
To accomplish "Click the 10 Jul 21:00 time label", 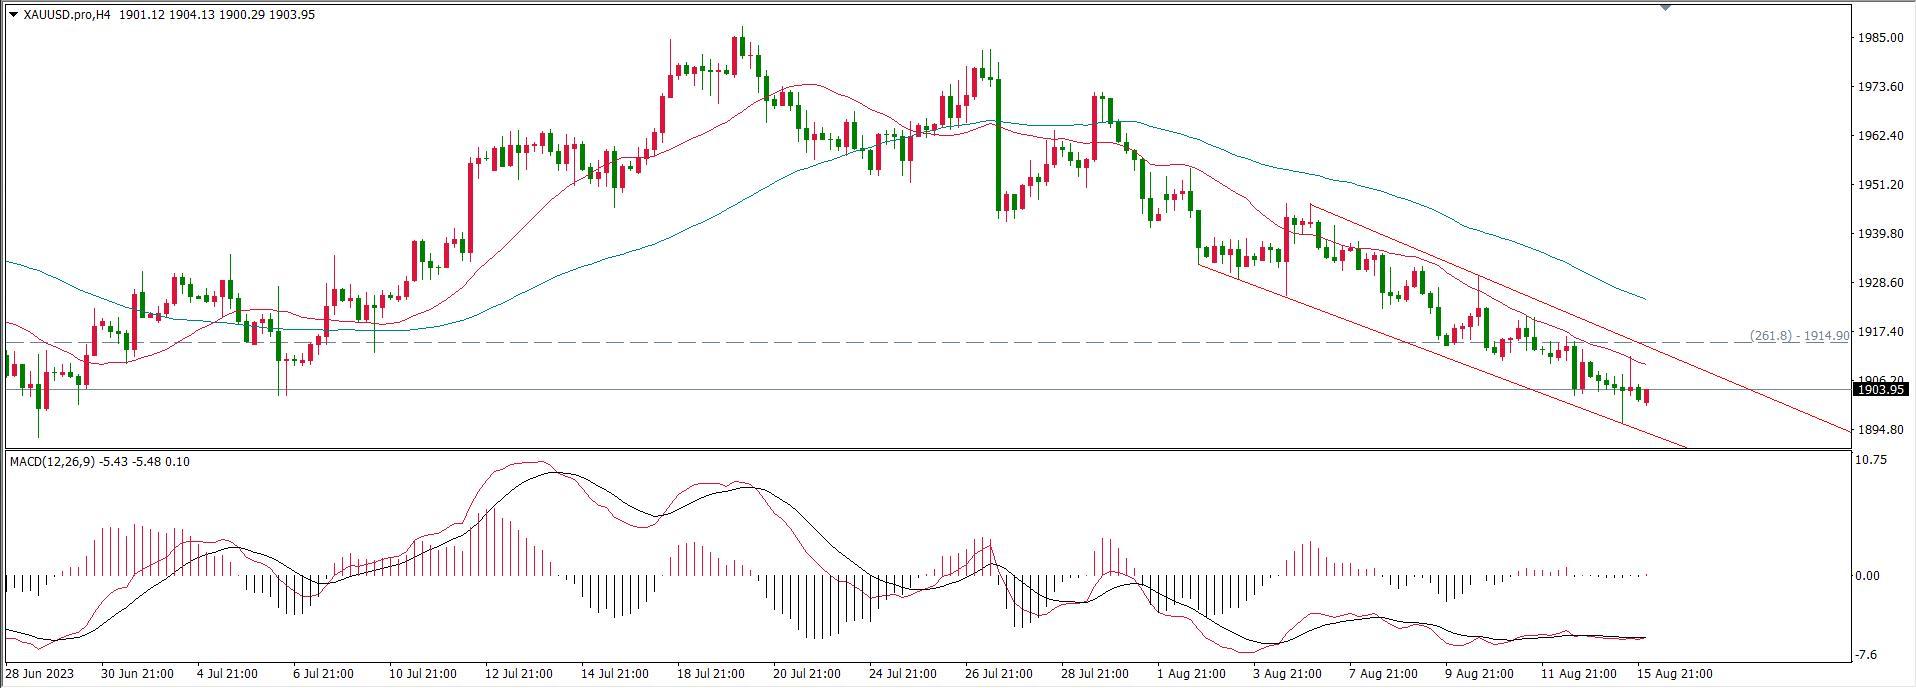I will point(423,674).
